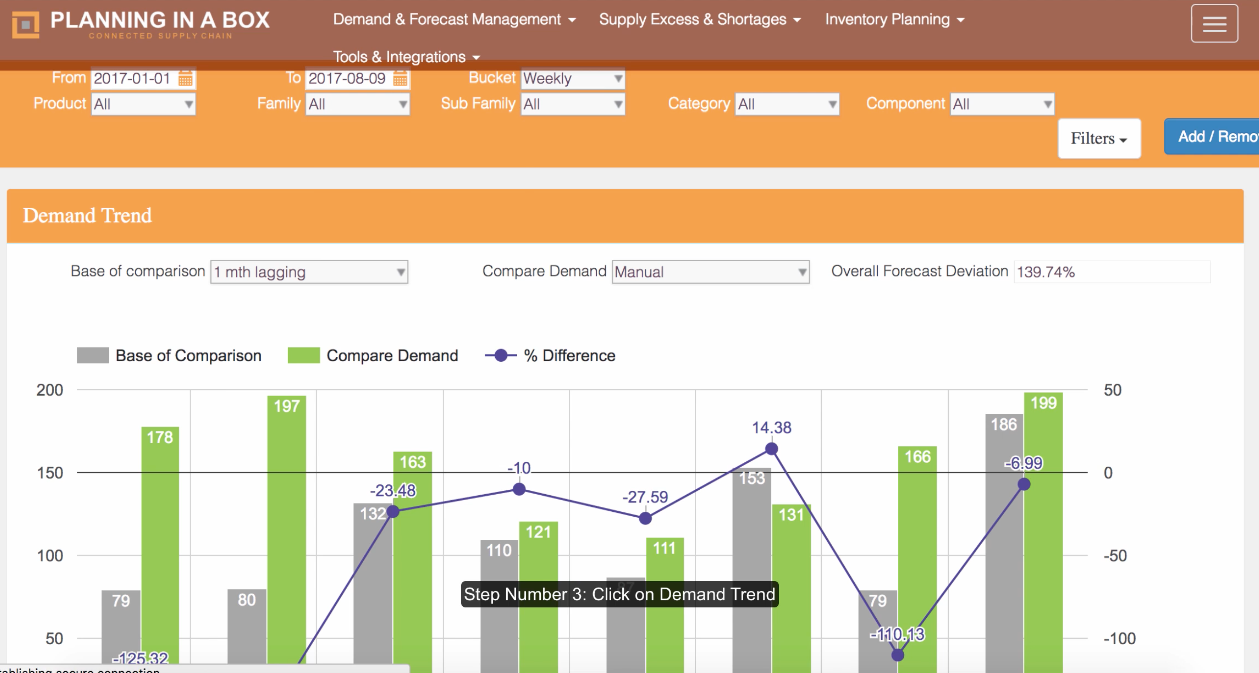The image size is (1259, 673).
Task: Open the Bucket dropdown set to Weekly
Action: (572, 78)
